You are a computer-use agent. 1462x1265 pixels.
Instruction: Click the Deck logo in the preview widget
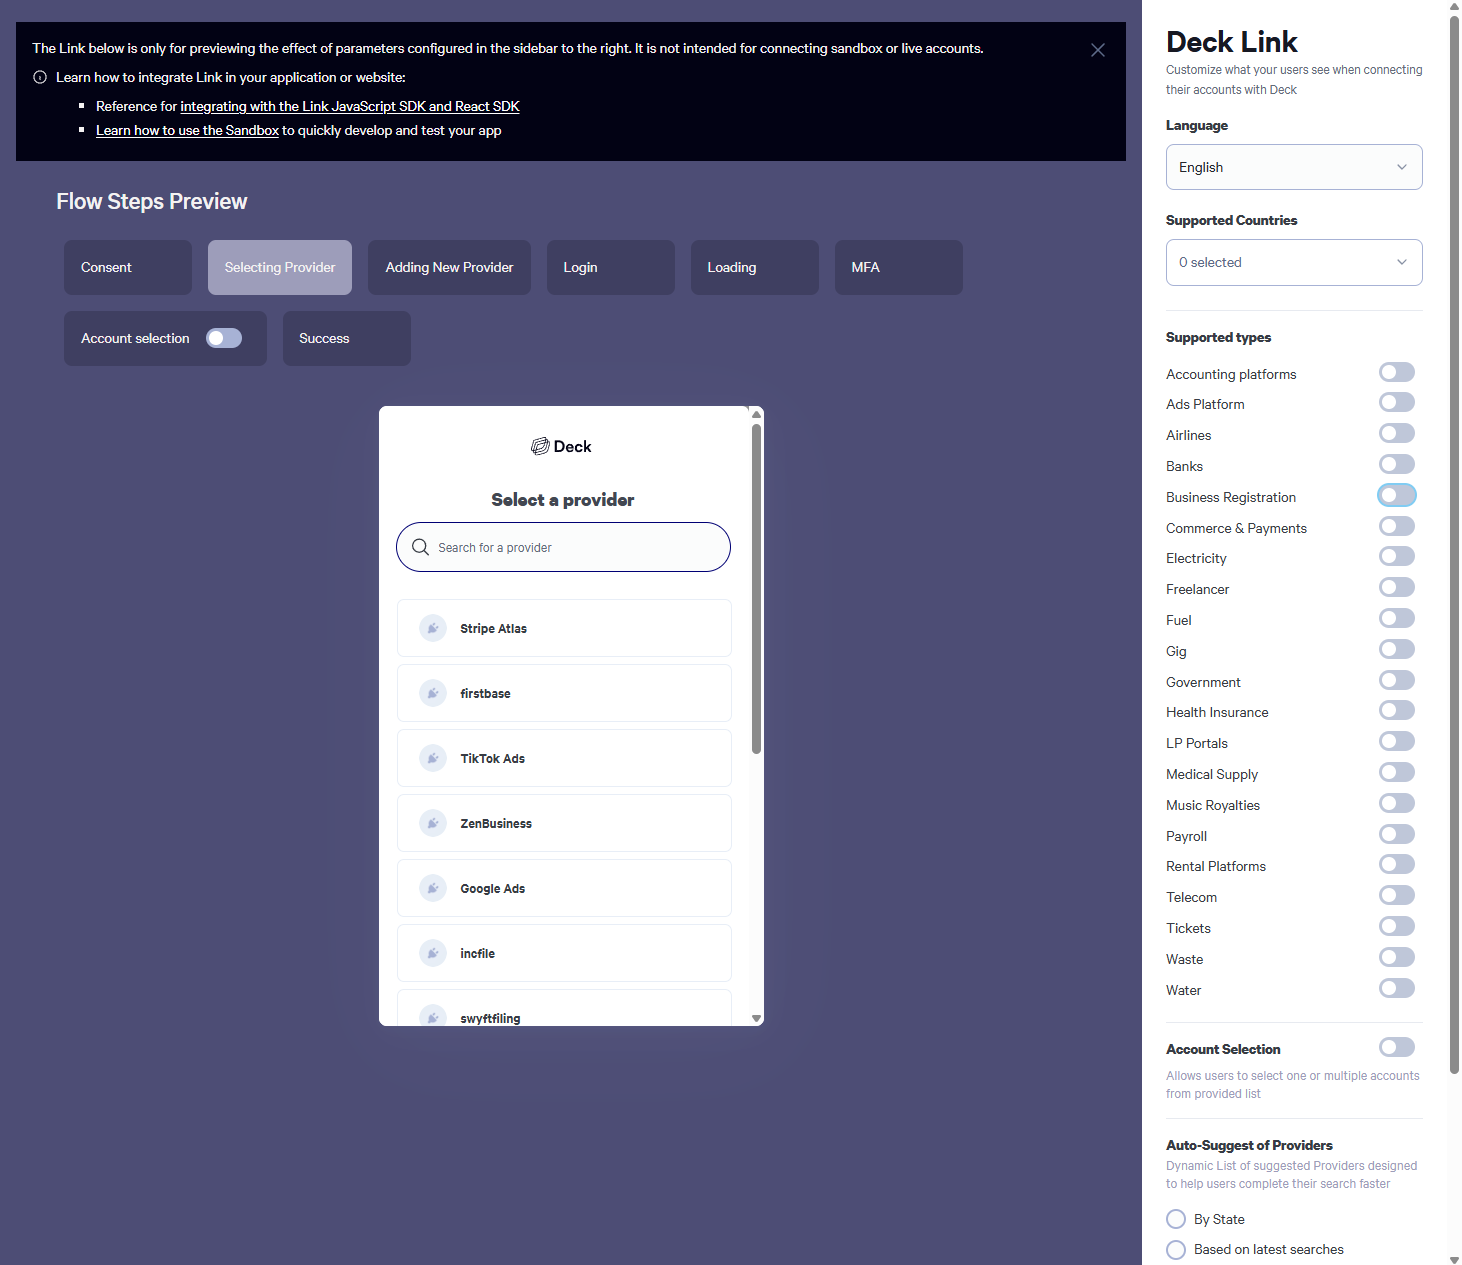click(x=561, y=446)
